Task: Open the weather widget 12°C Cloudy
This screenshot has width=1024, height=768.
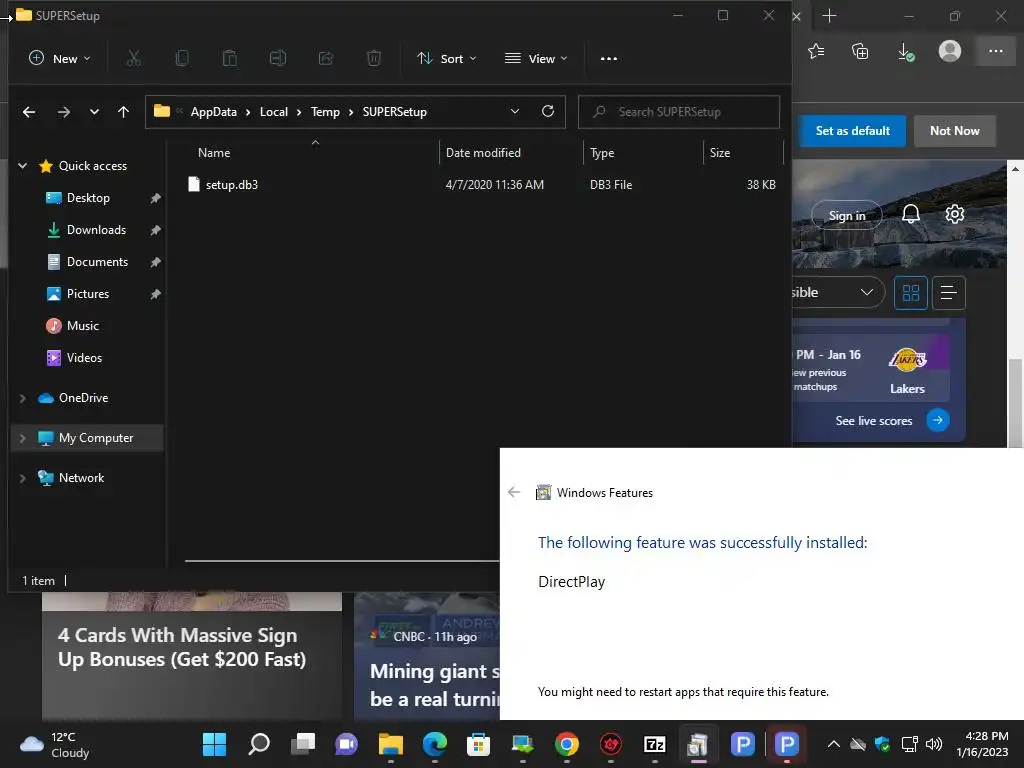Action: 55,744
